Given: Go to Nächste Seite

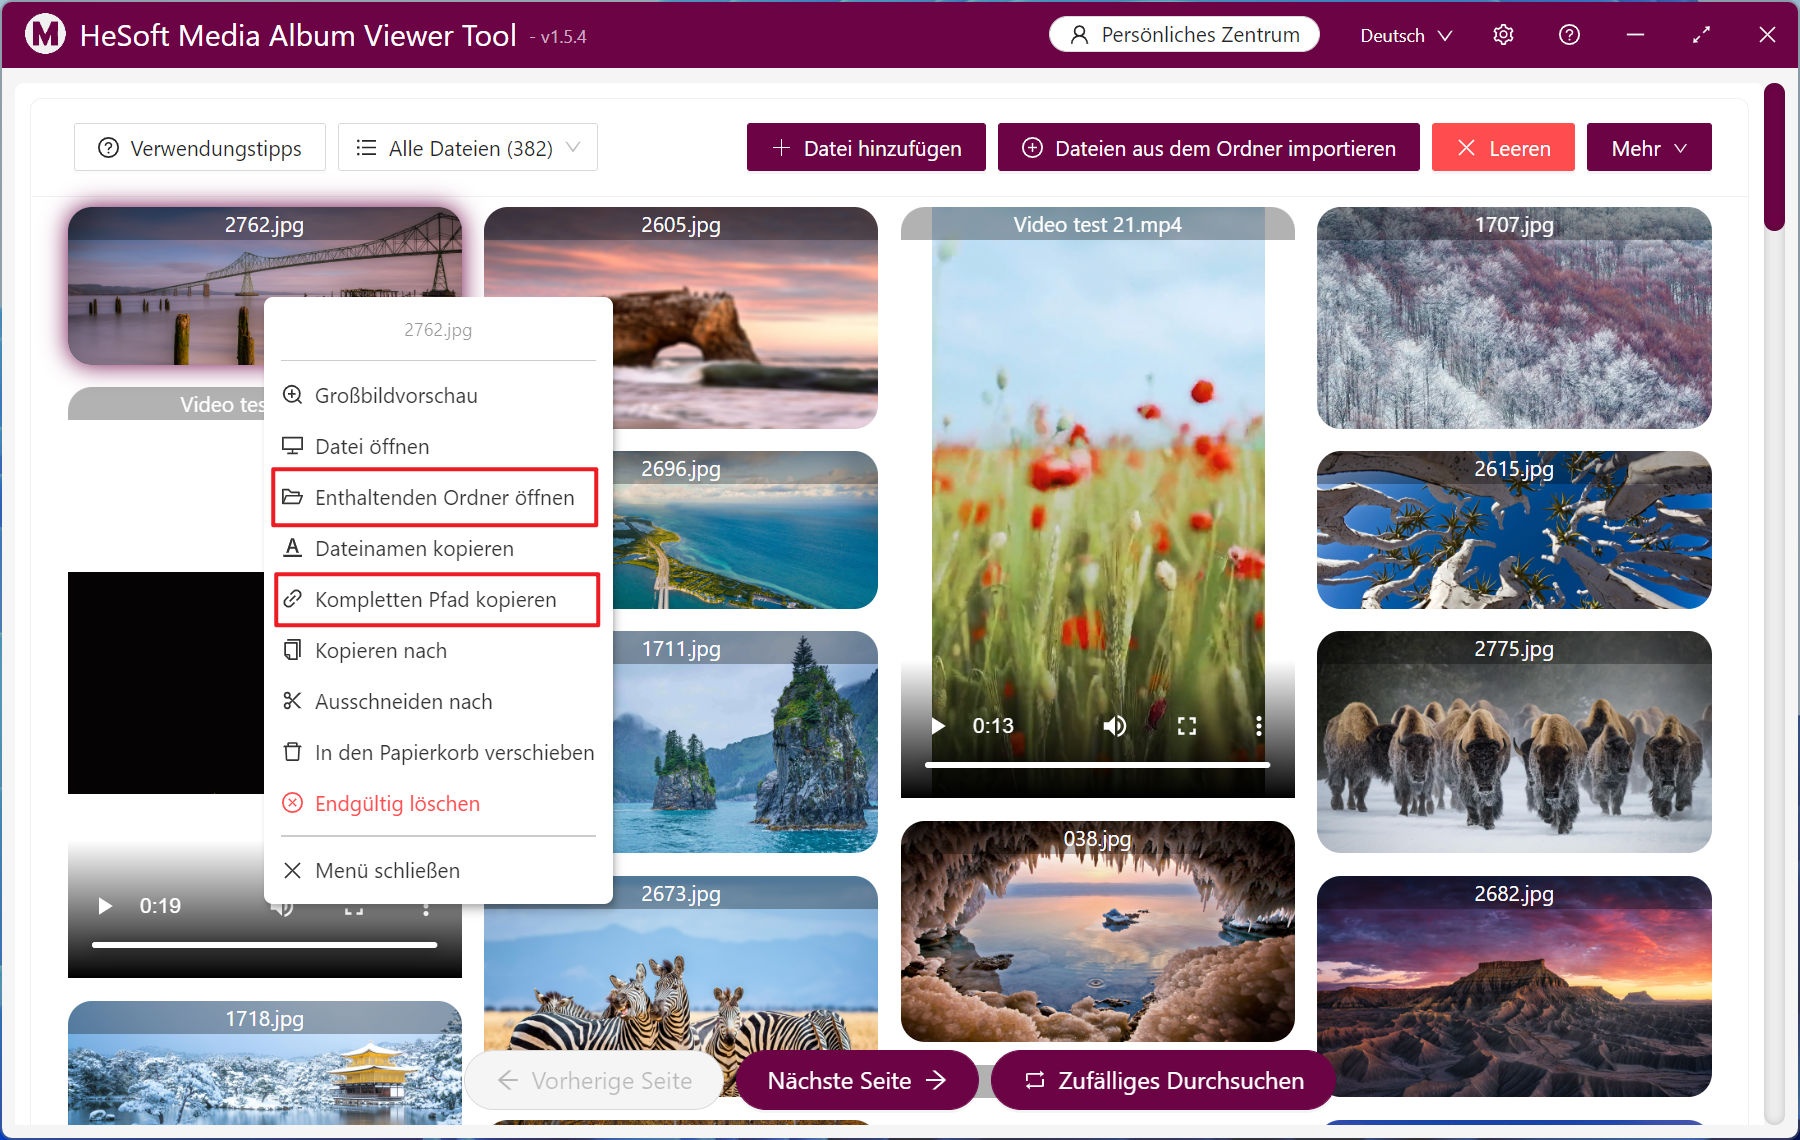Looking at the screenshot, I should click(x=857, y=1080).
